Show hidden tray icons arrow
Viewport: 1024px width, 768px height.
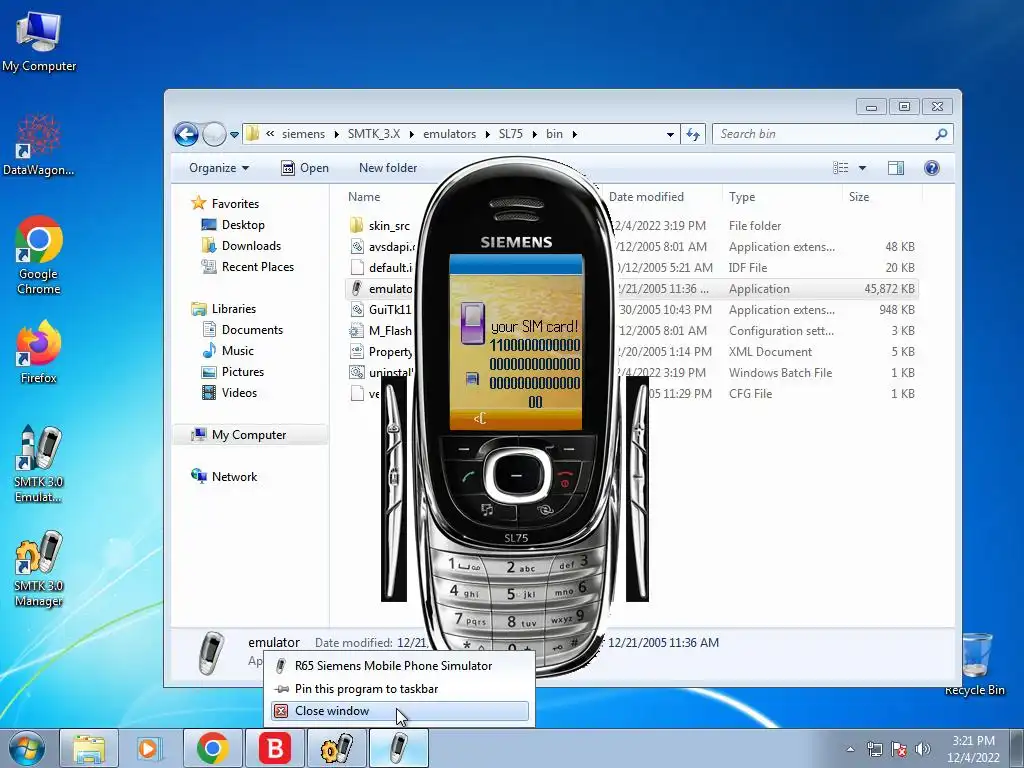point(850,749)
